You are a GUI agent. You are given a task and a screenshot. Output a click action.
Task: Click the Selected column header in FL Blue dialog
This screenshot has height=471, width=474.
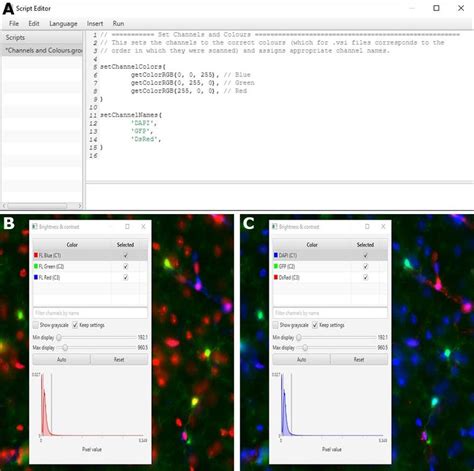point(125,245)
